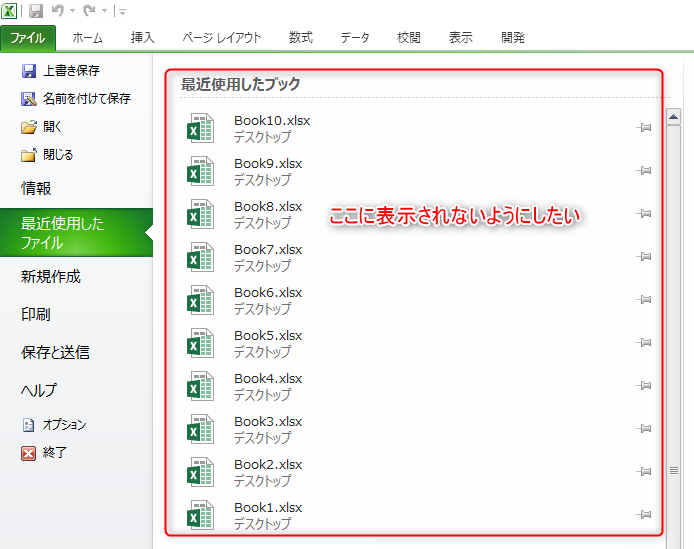Click the Excel file icon for Book10.xlsx
Screen dimensions: 694x549
200,128
